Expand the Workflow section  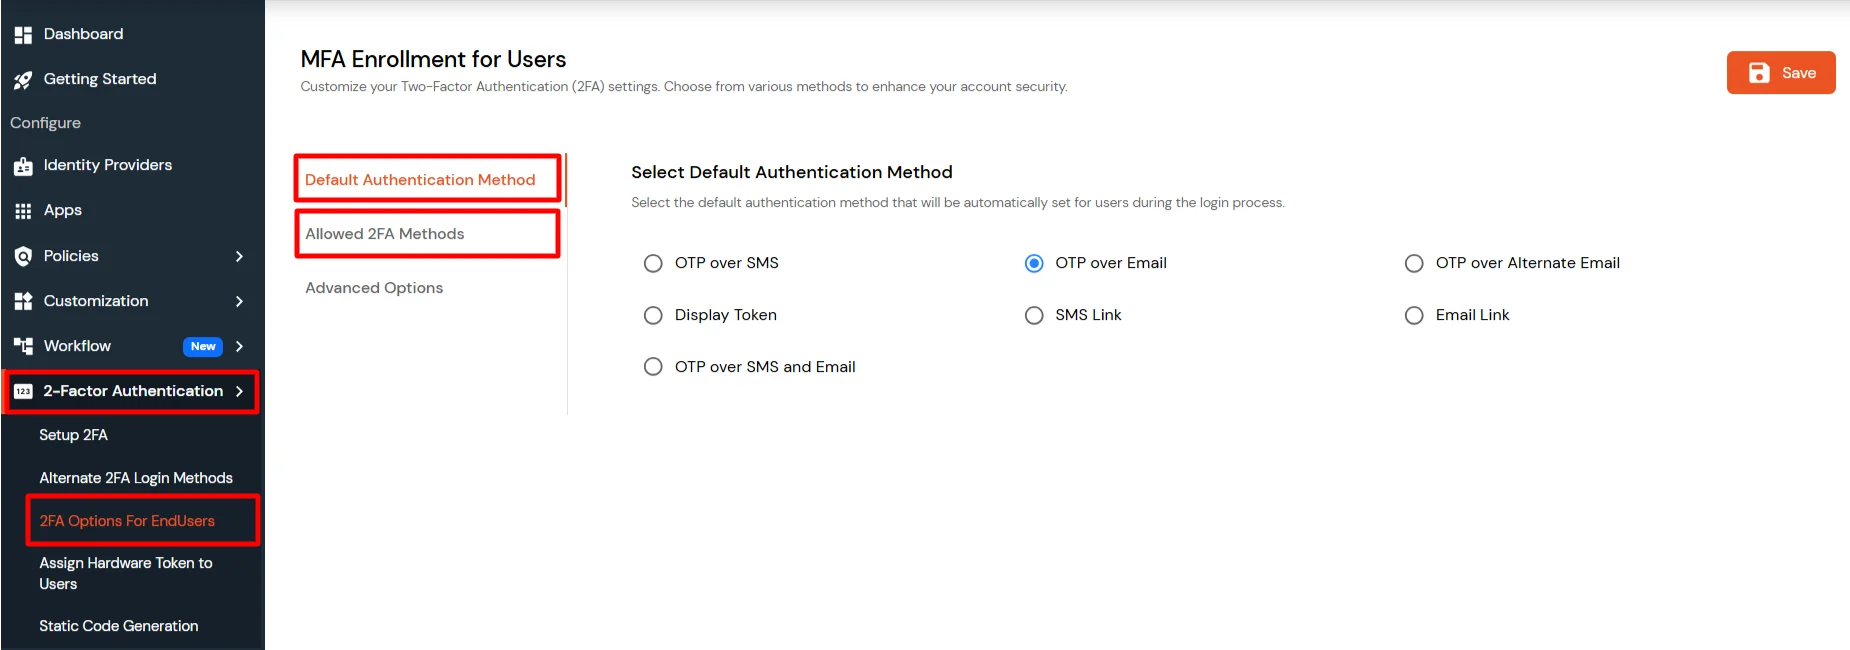(x=239, y=346)
